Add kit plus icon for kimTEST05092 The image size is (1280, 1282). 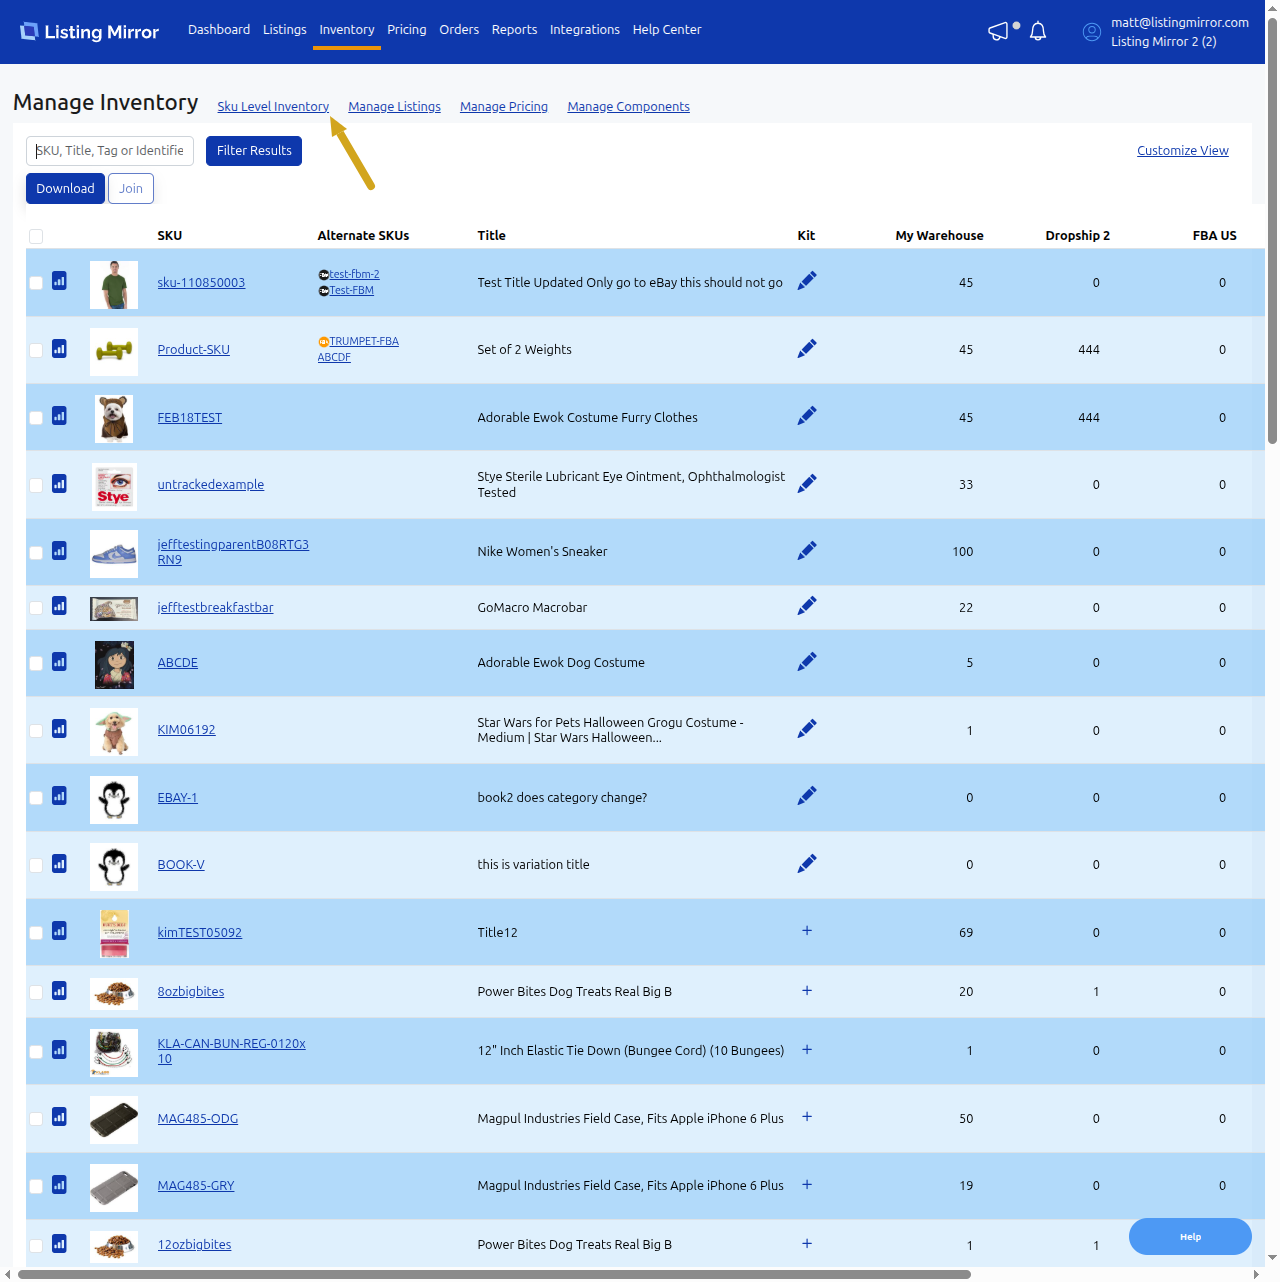pyautogui.click(x=807, y=931)
